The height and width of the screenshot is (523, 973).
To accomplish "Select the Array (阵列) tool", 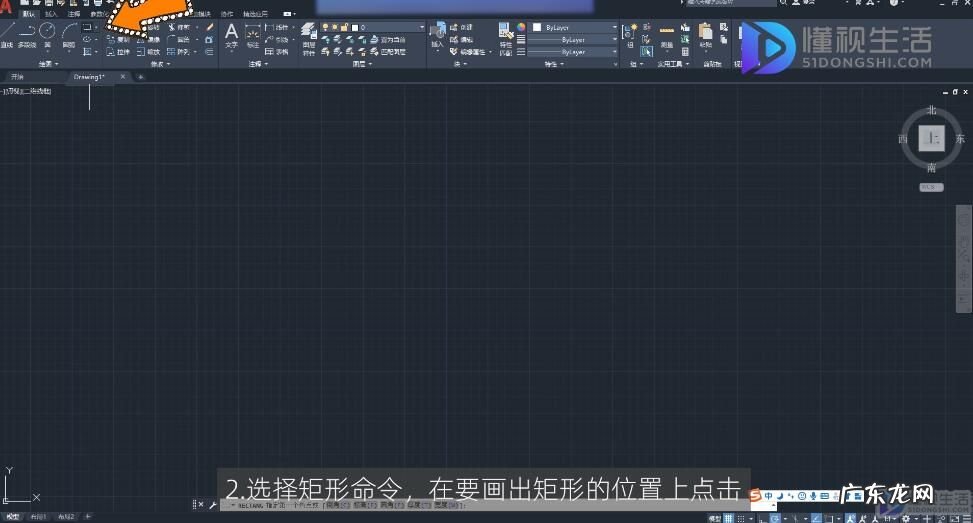I will 180,51.
